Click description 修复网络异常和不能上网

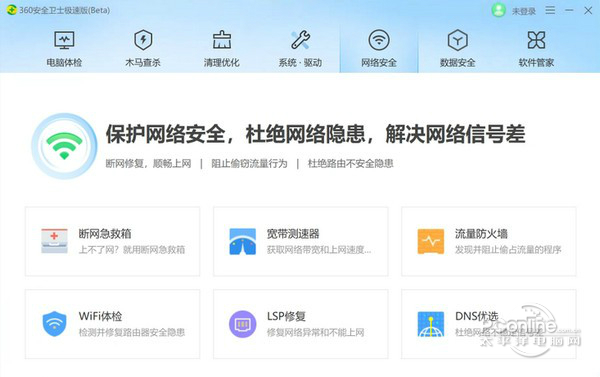coord(316,332)
